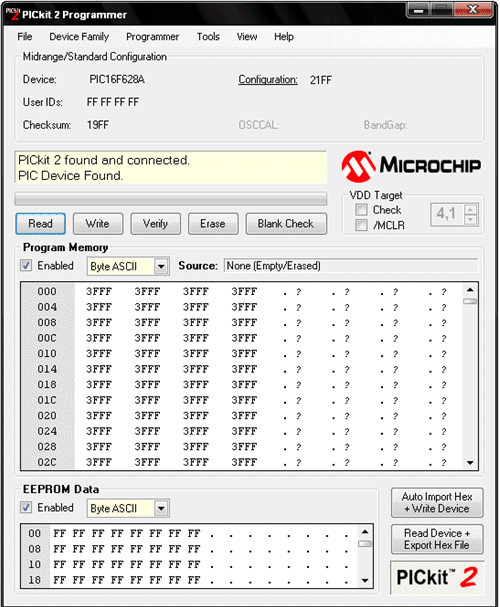Click the EEPROM Data scrollbar thumb
The image size is (500, 607).
point(365,544)
